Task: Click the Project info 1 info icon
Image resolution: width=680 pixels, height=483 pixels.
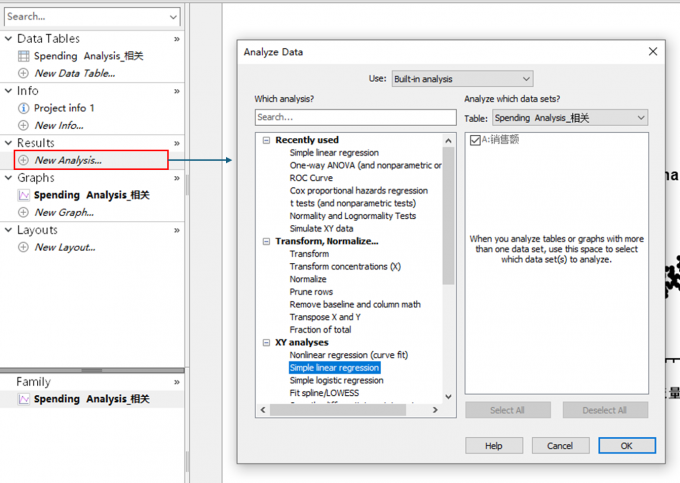Action: click(x=24, y=108)
